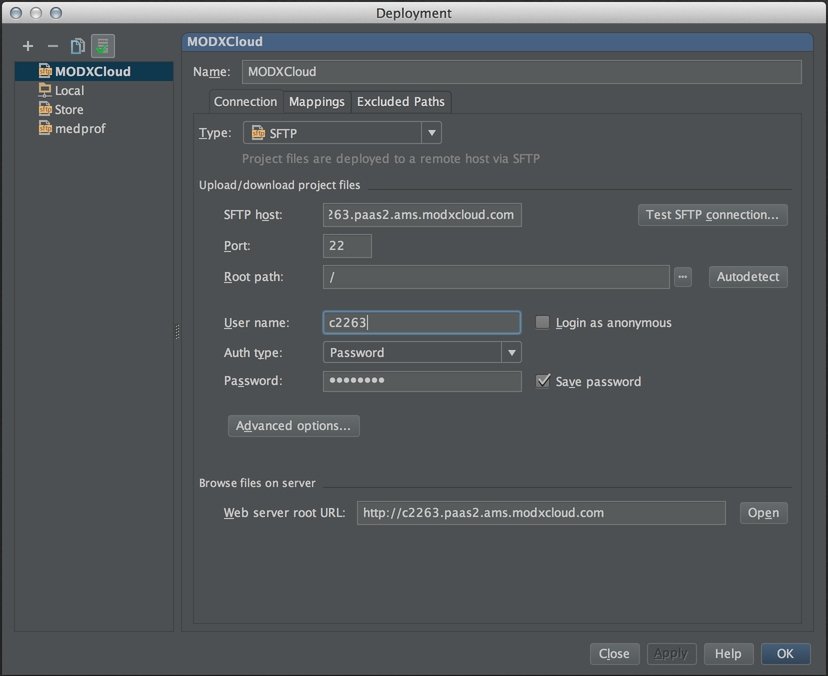
Task: Click Test SFTP connection button
Action: [712, 215]
